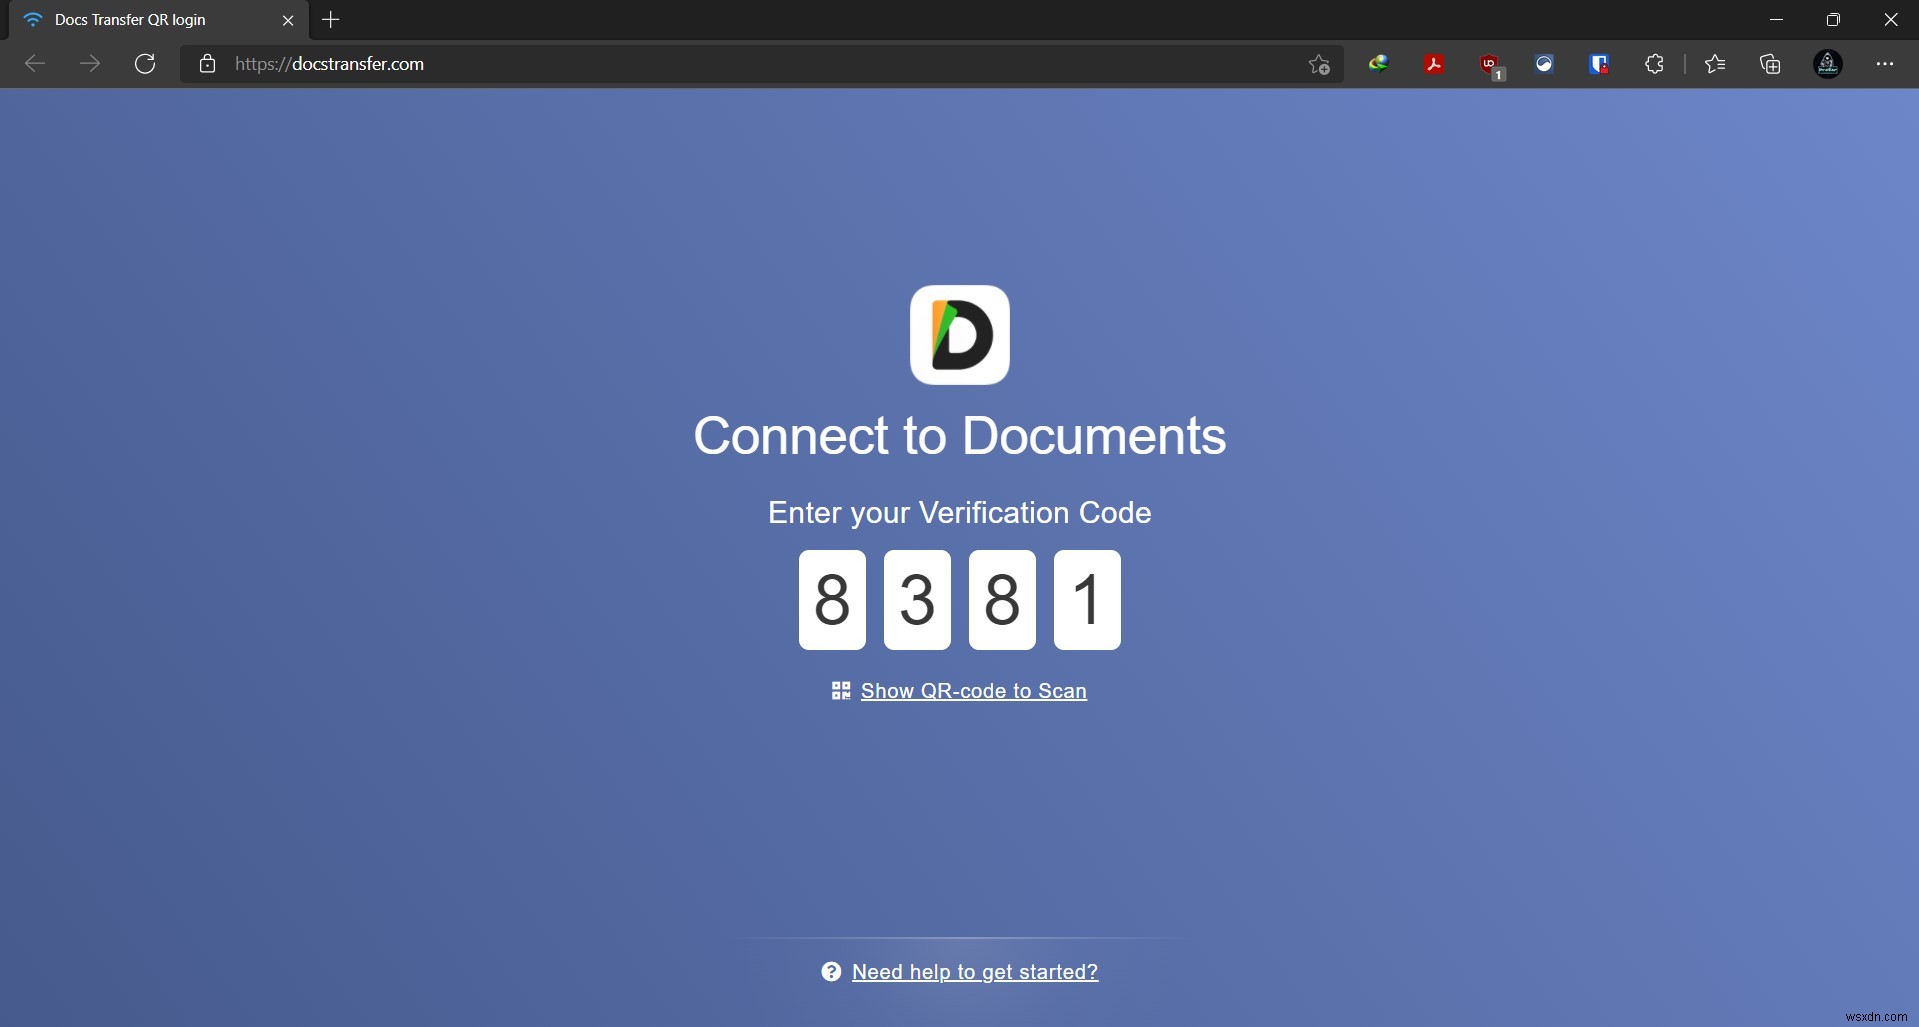
Task: View site security padlock information
Action: click(207, 64)
